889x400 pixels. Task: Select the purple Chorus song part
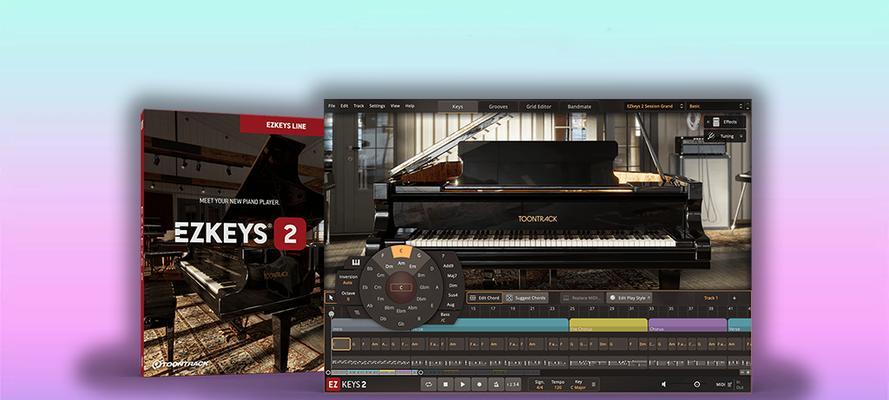coord(688,325)
